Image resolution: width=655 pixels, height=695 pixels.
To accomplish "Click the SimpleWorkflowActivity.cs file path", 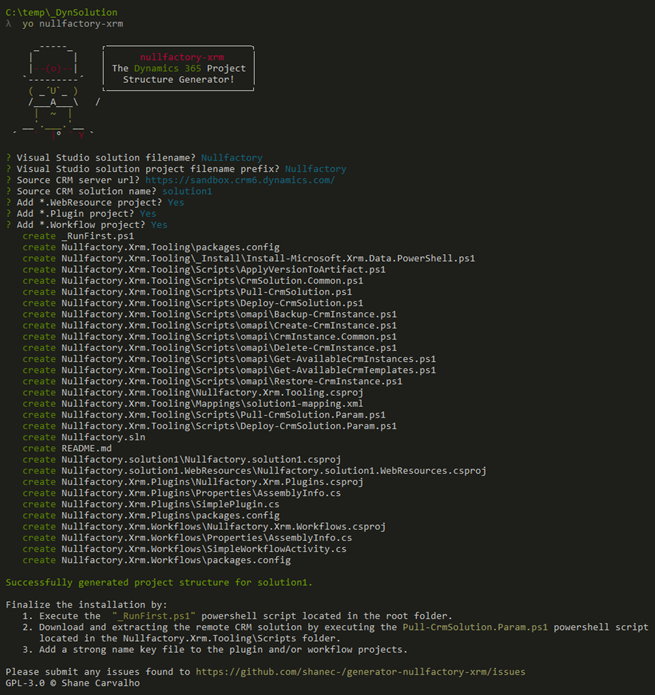I will 203,548.
